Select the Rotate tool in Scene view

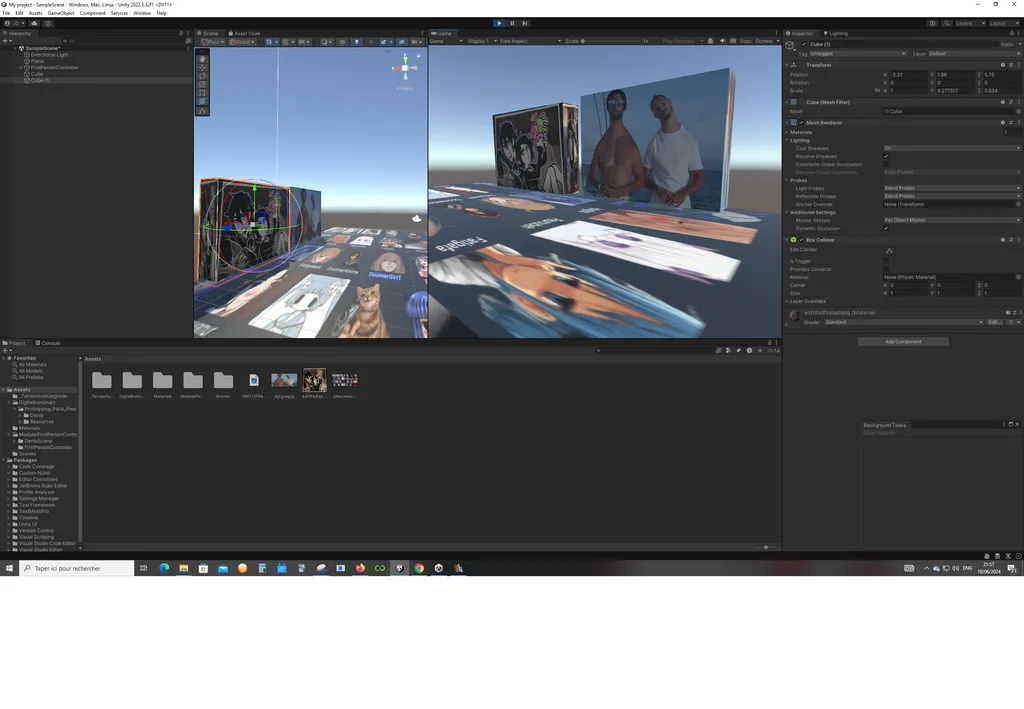(202, 76)
